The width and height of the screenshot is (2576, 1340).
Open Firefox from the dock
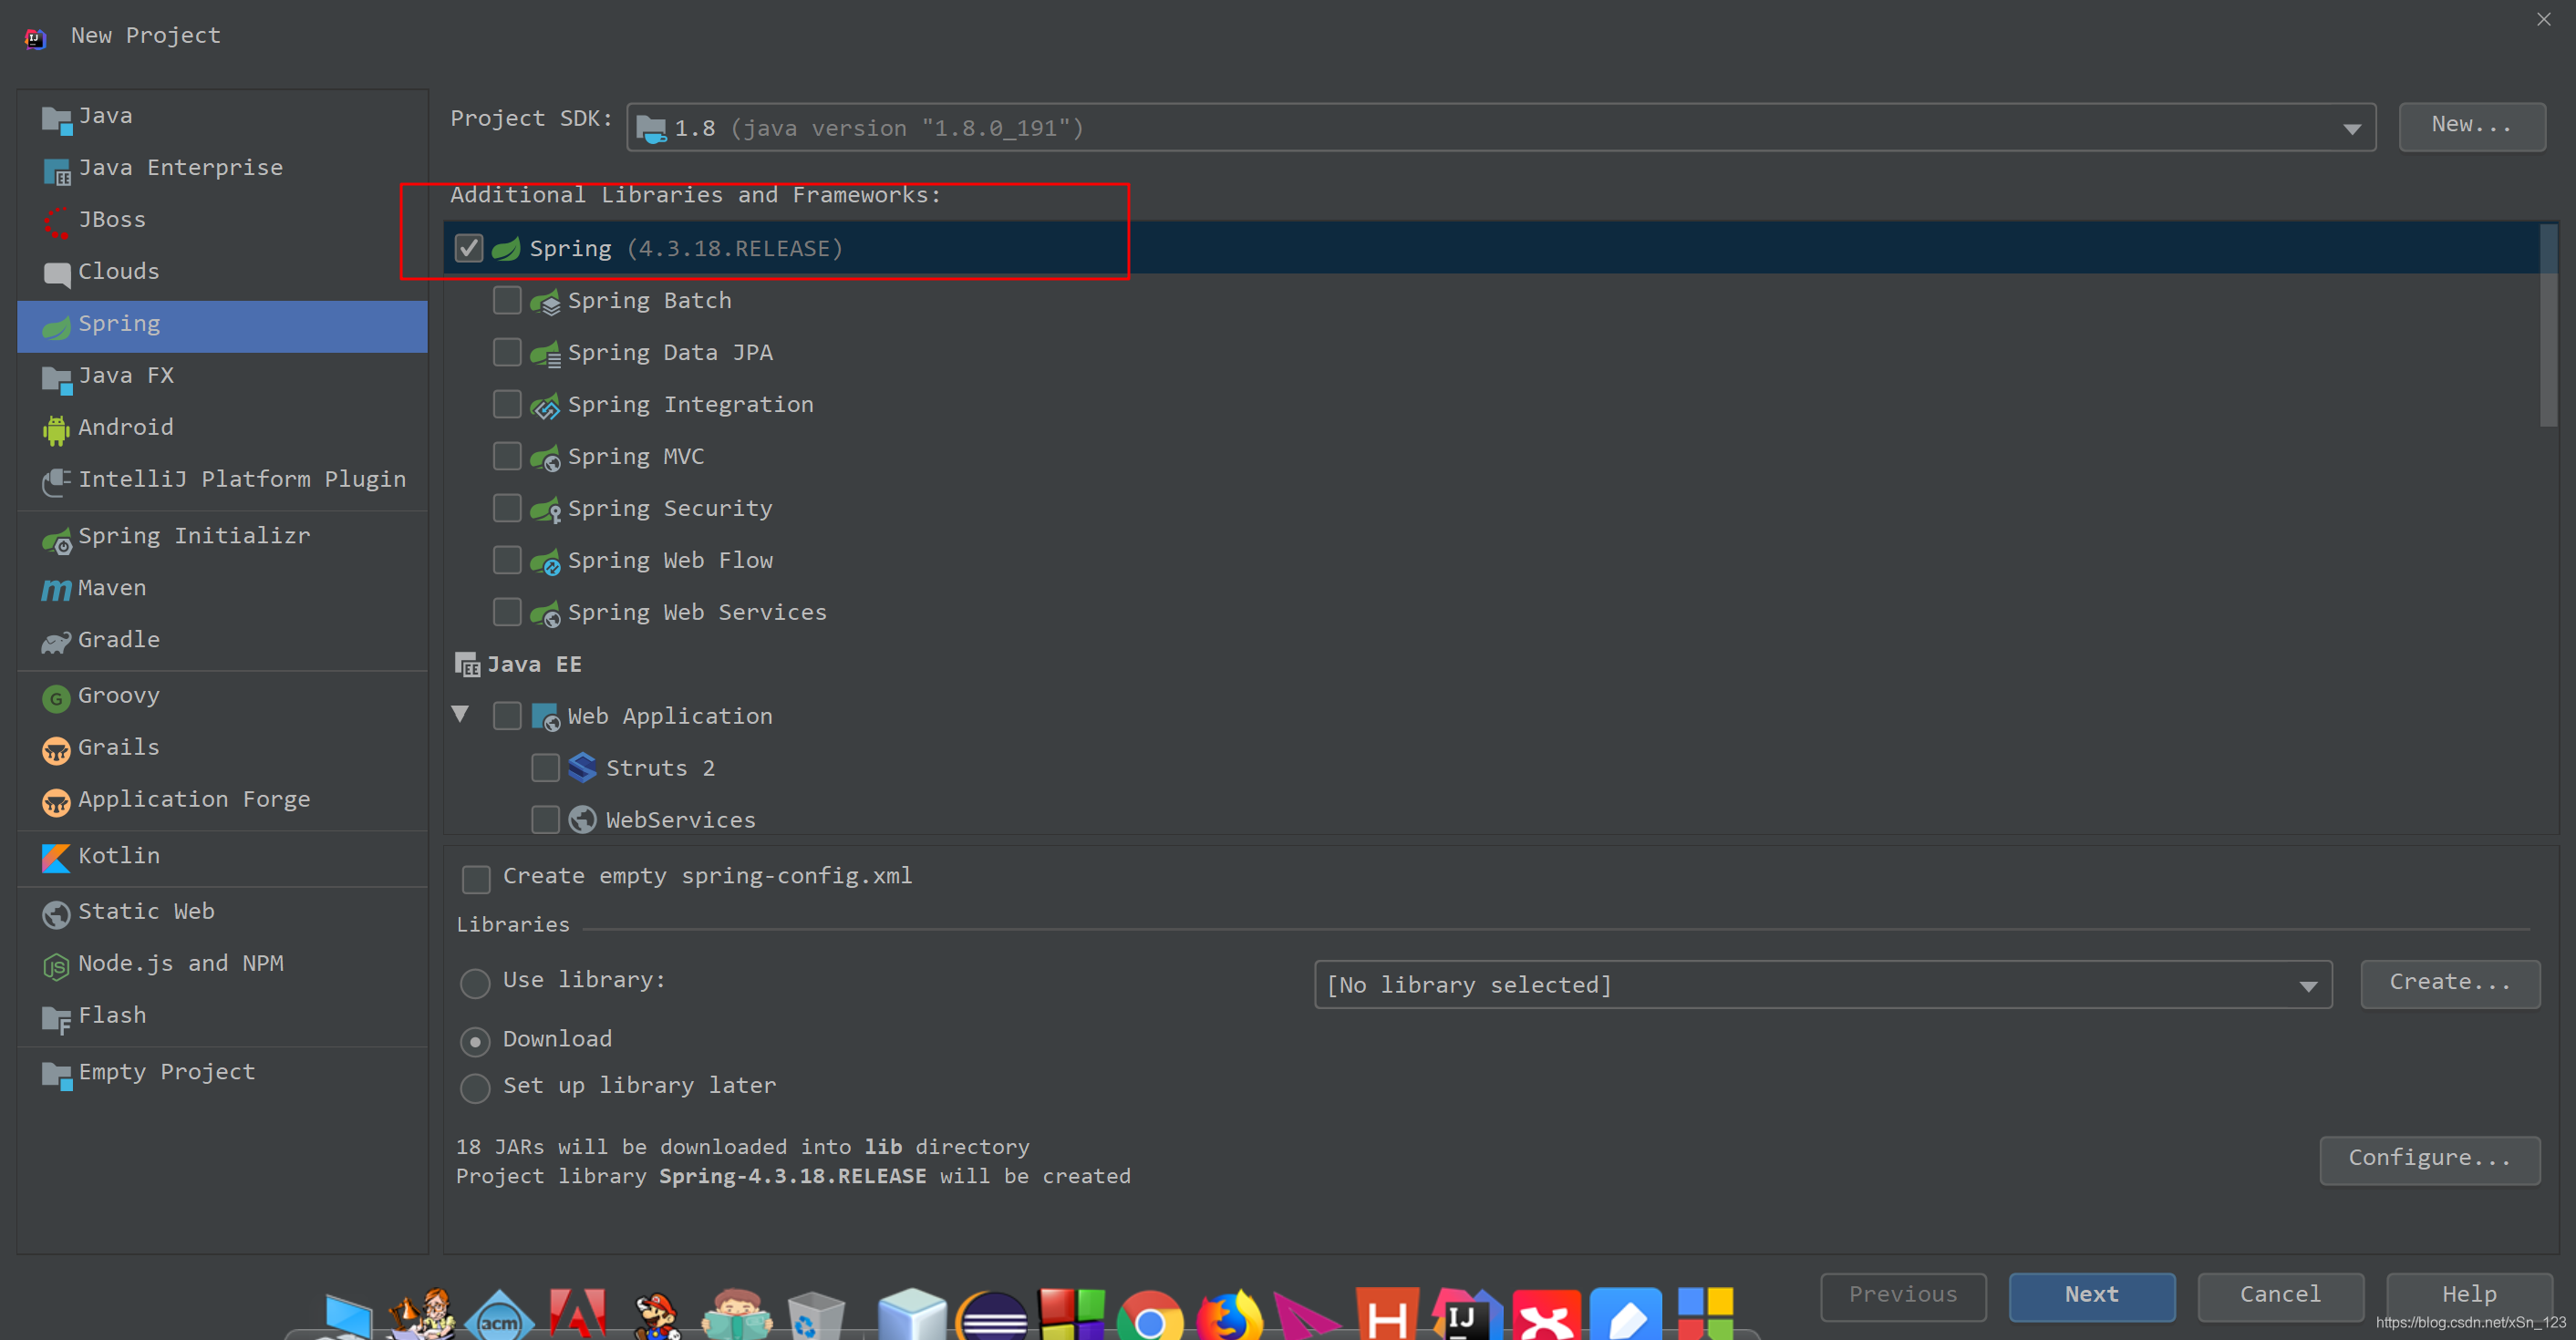pos(1229,1316)
